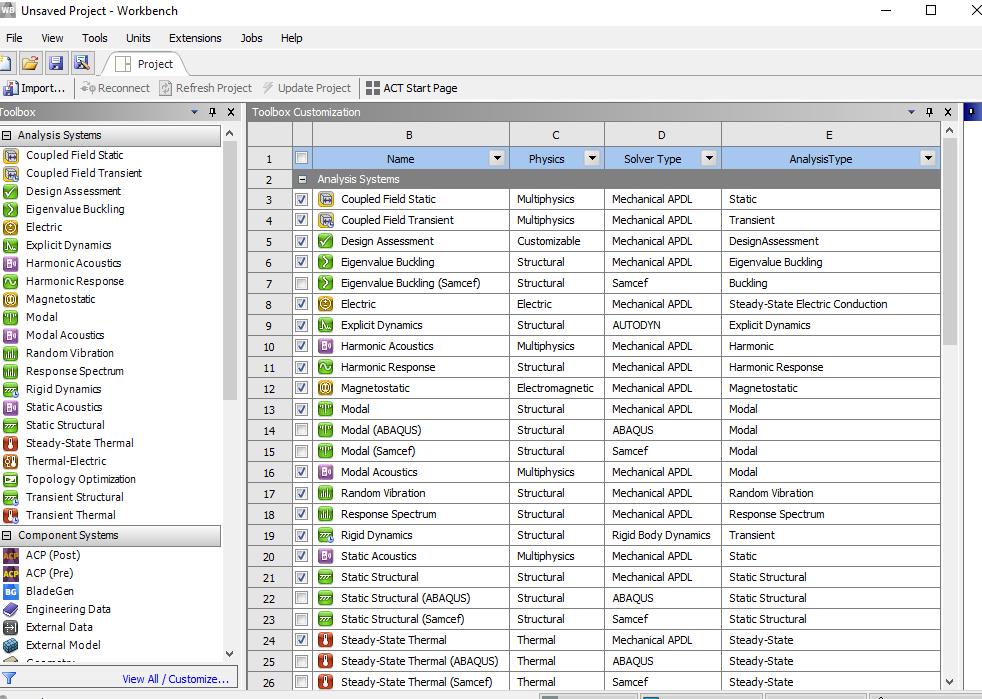Open the AnalysisType filter dropdown

click(x=928, y=158)
